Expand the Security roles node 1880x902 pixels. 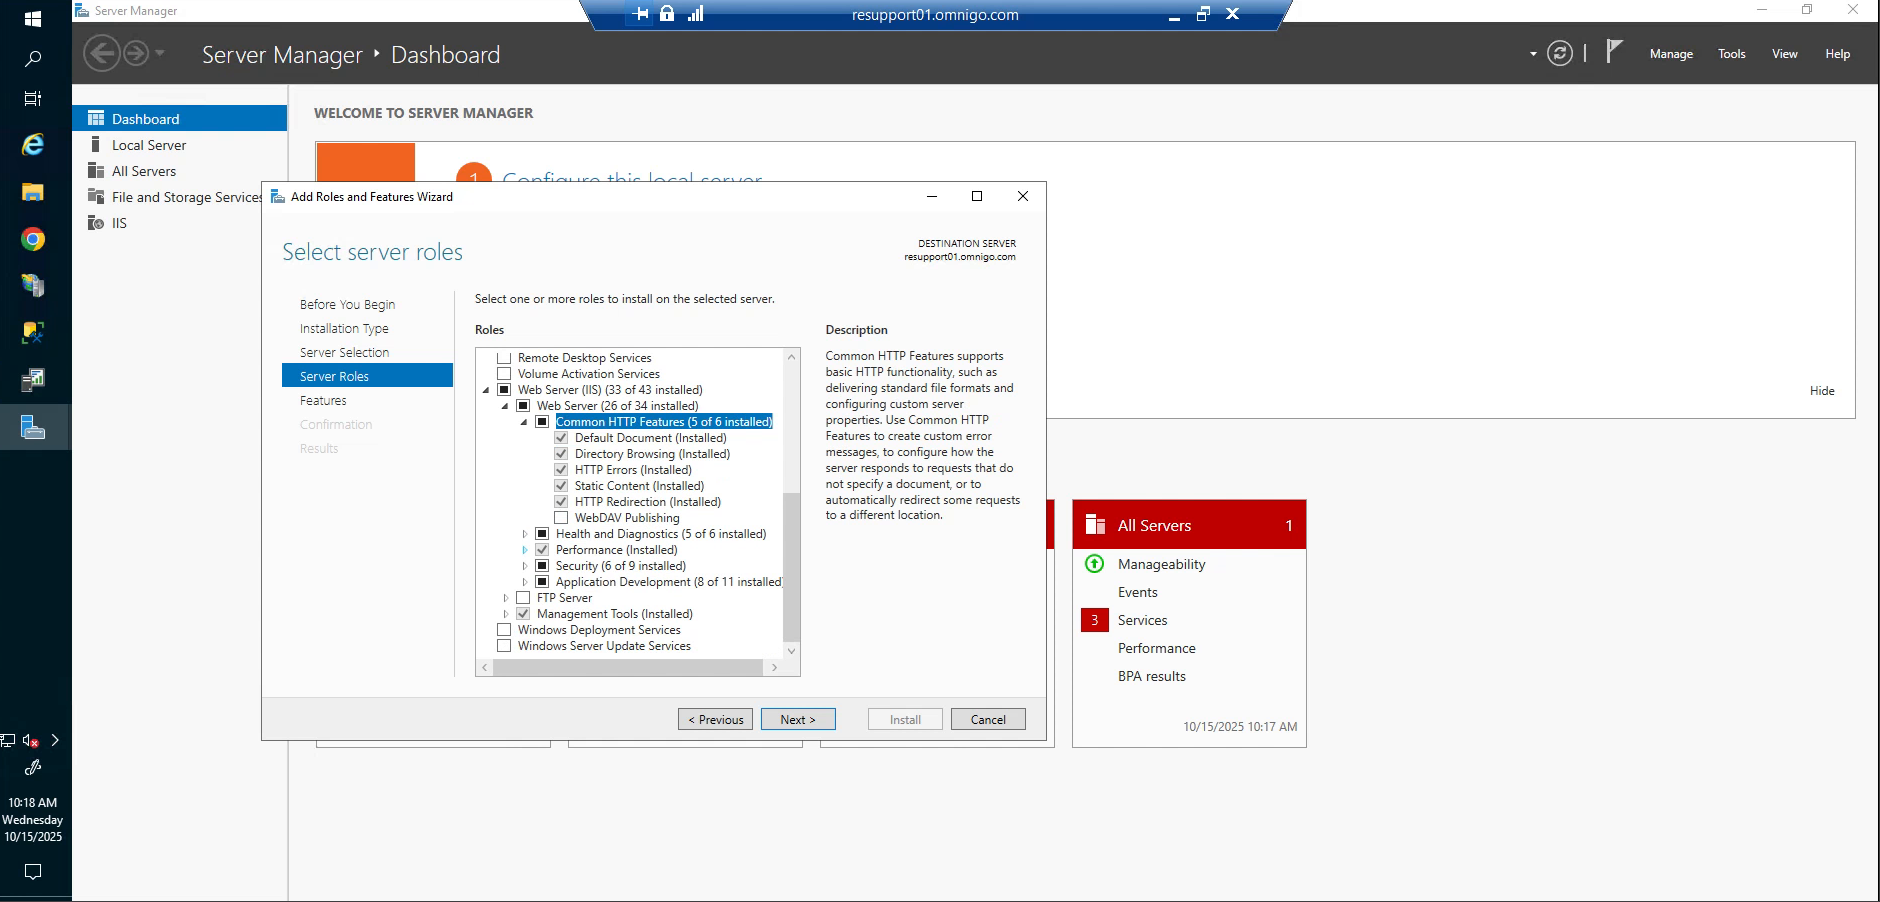(526, 565)
